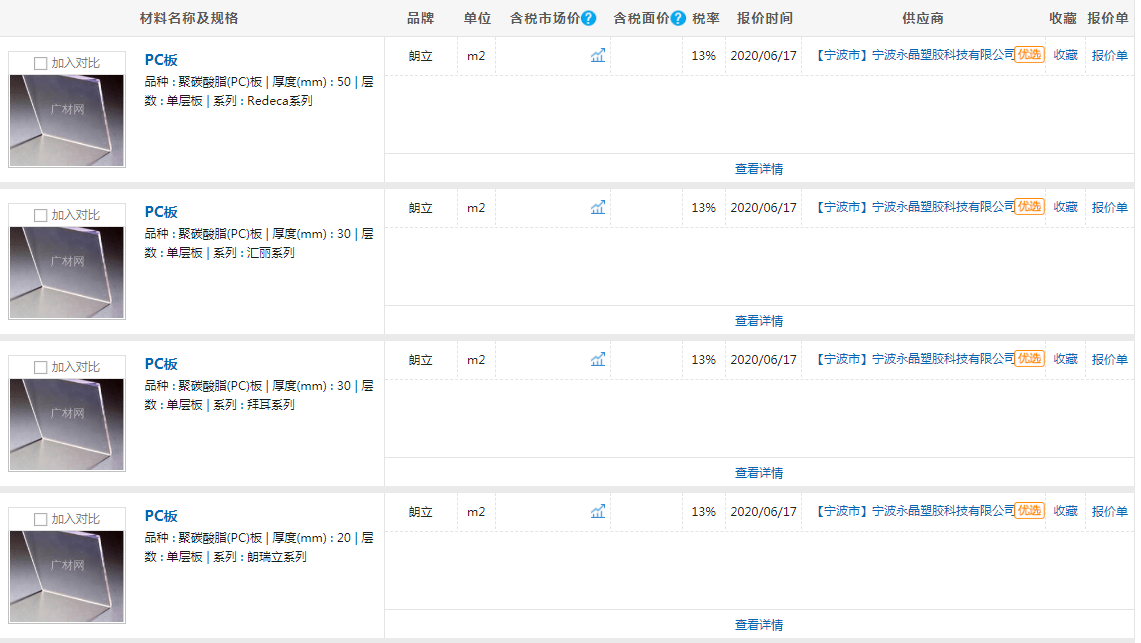
Task: Click 查看详情 under 朗瑞立系列 row
Action: click(x=759, y=625)
